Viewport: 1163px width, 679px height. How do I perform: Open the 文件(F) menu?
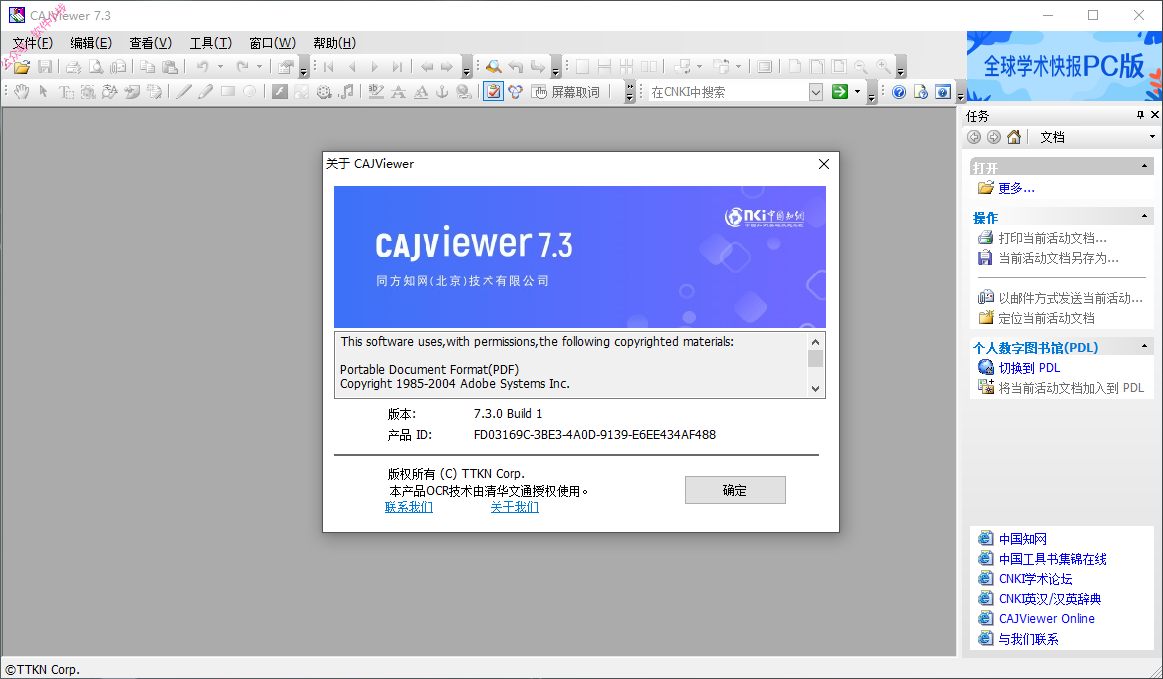coord(33,43)
